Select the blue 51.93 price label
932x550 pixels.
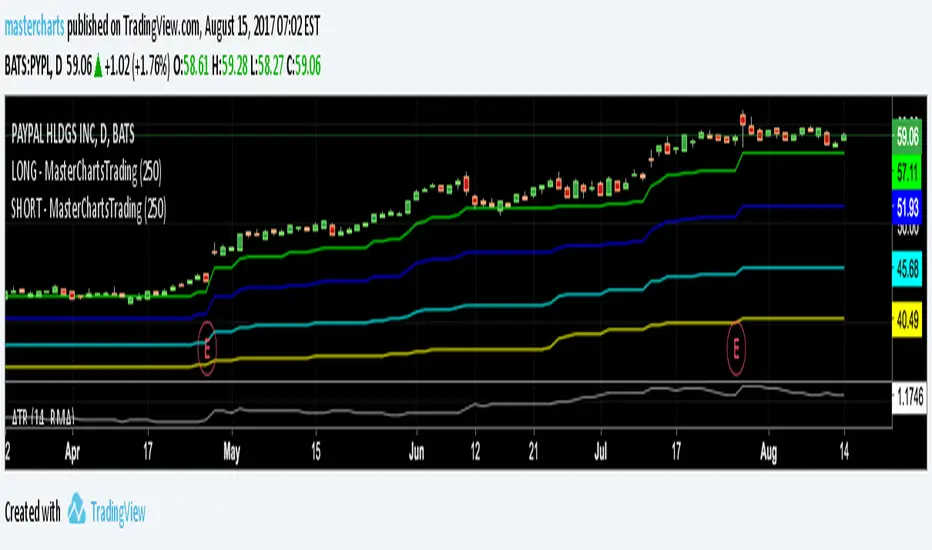(x=907, y=208)
